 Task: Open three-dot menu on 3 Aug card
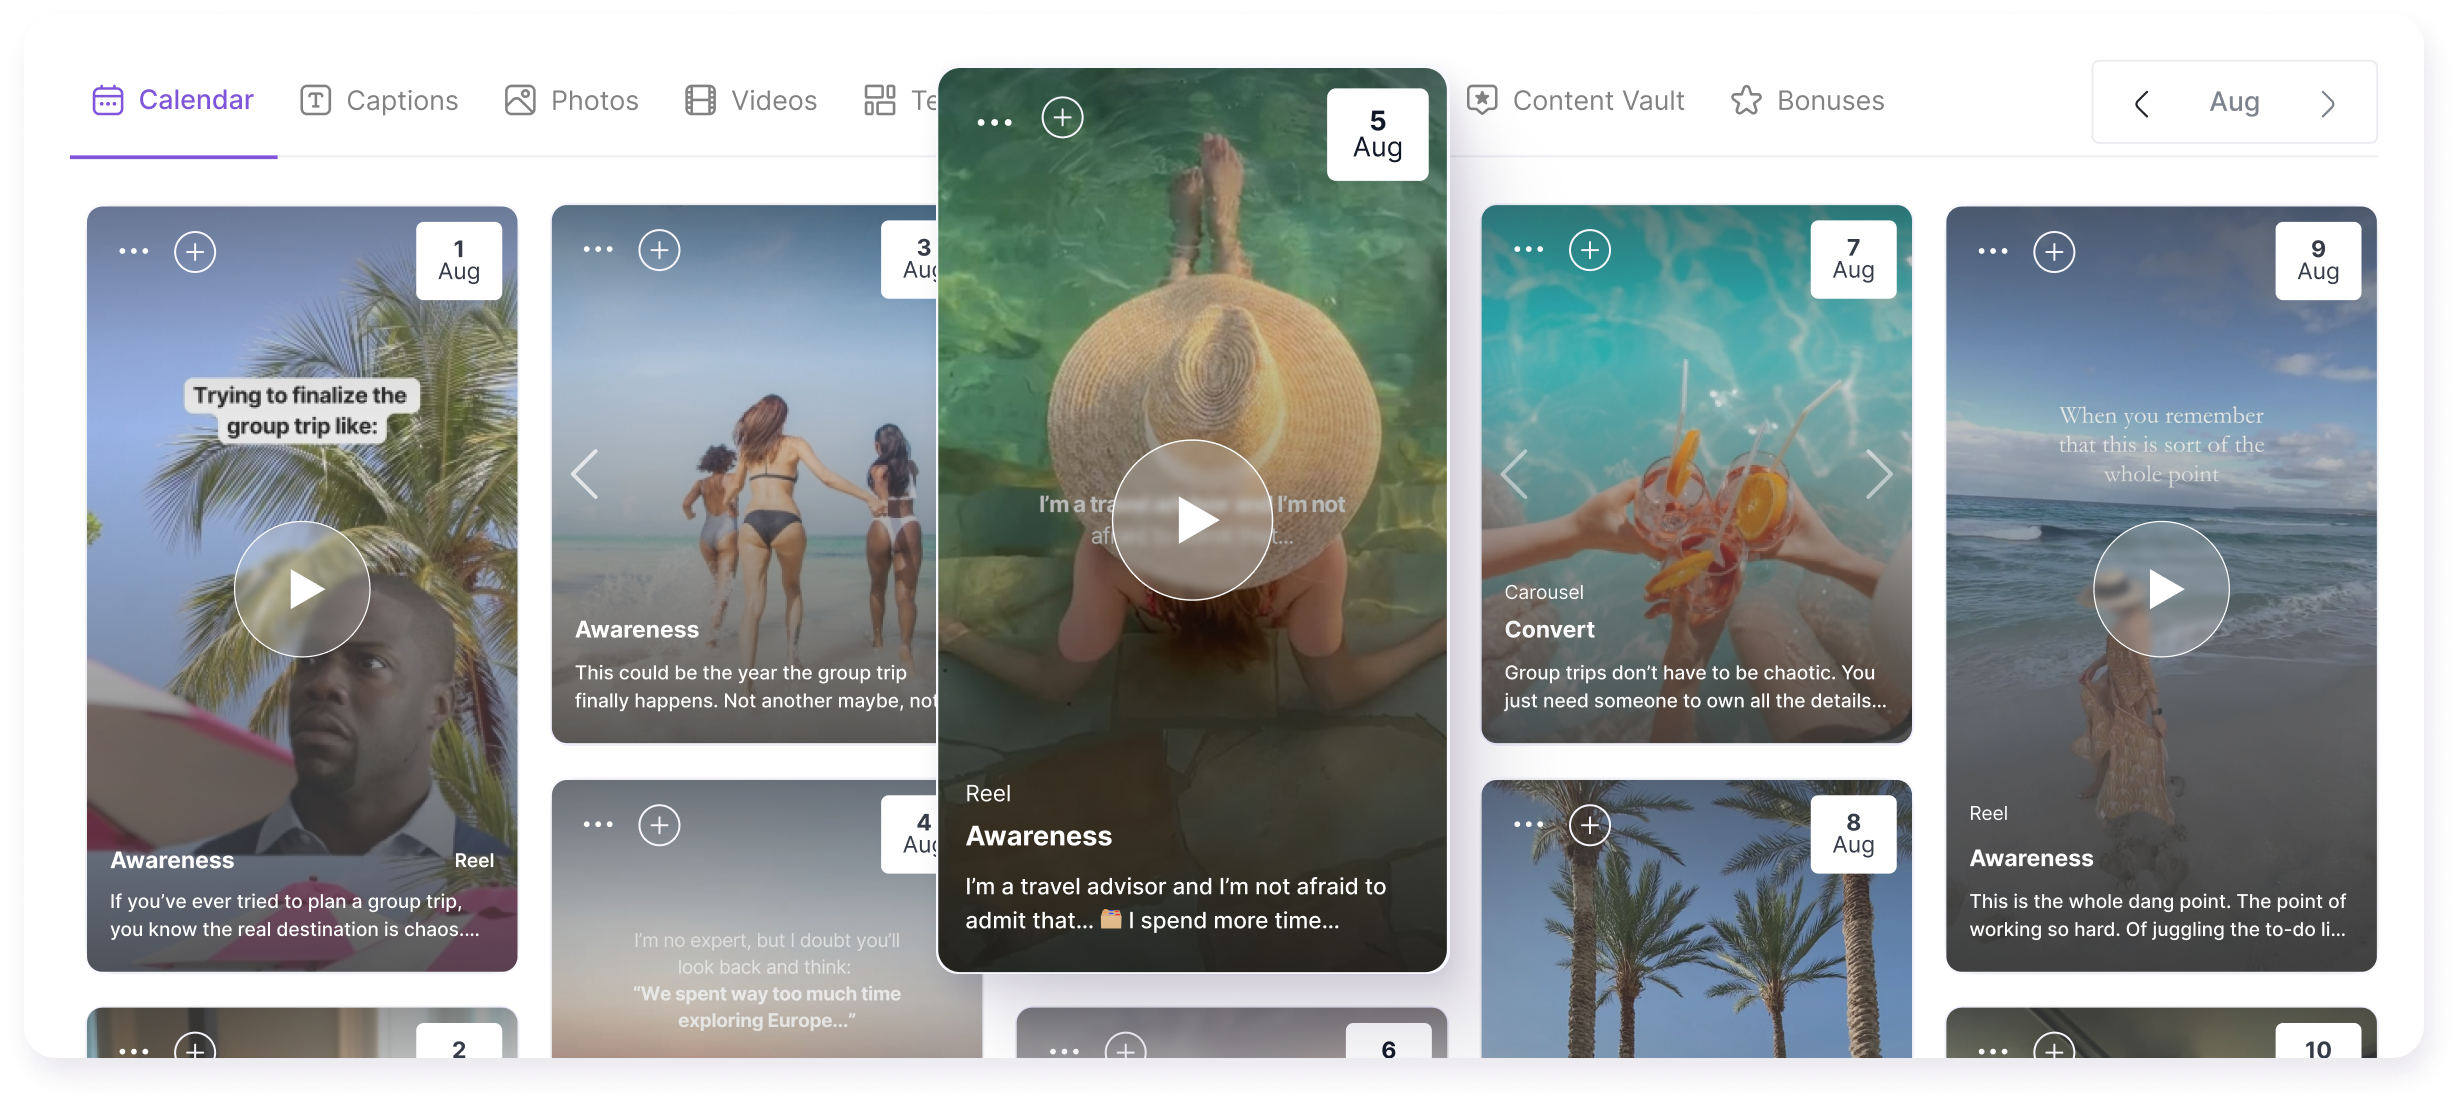tap(598, 249)
